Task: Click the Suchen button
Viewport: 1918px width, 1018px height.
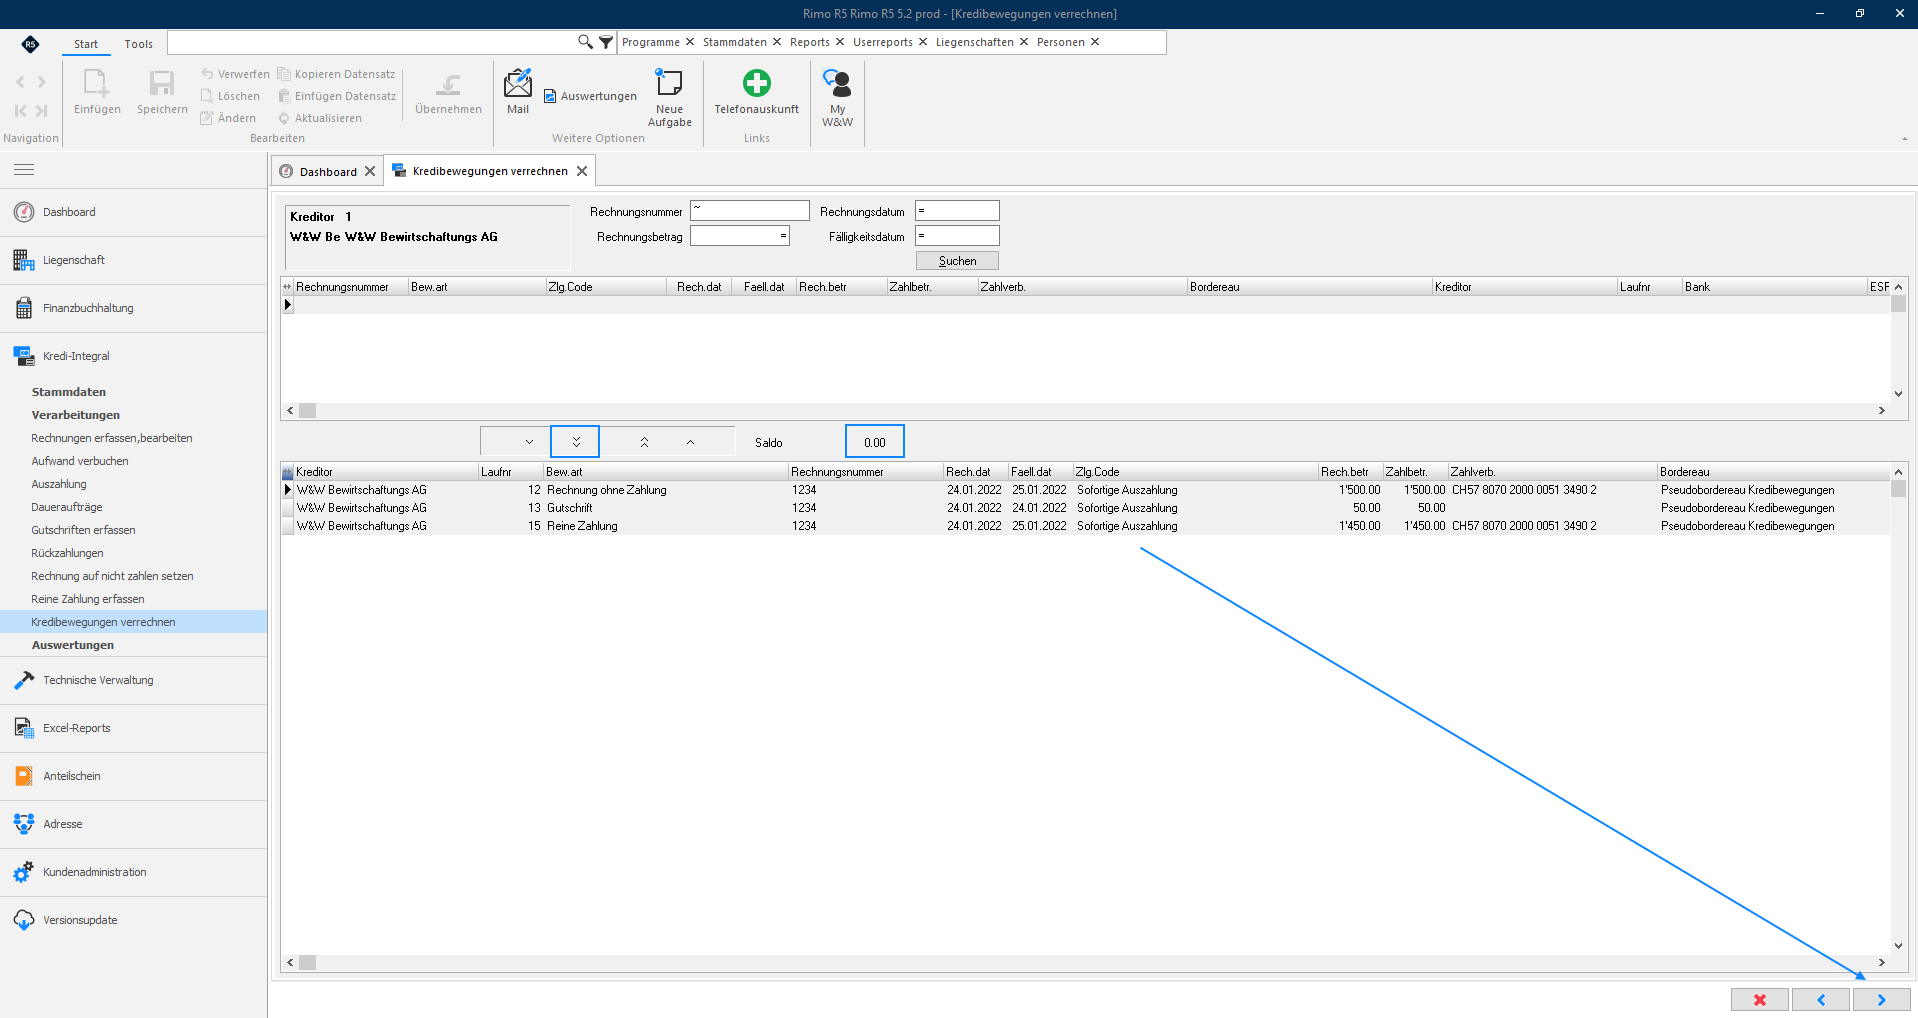Action: coord(957,261)
